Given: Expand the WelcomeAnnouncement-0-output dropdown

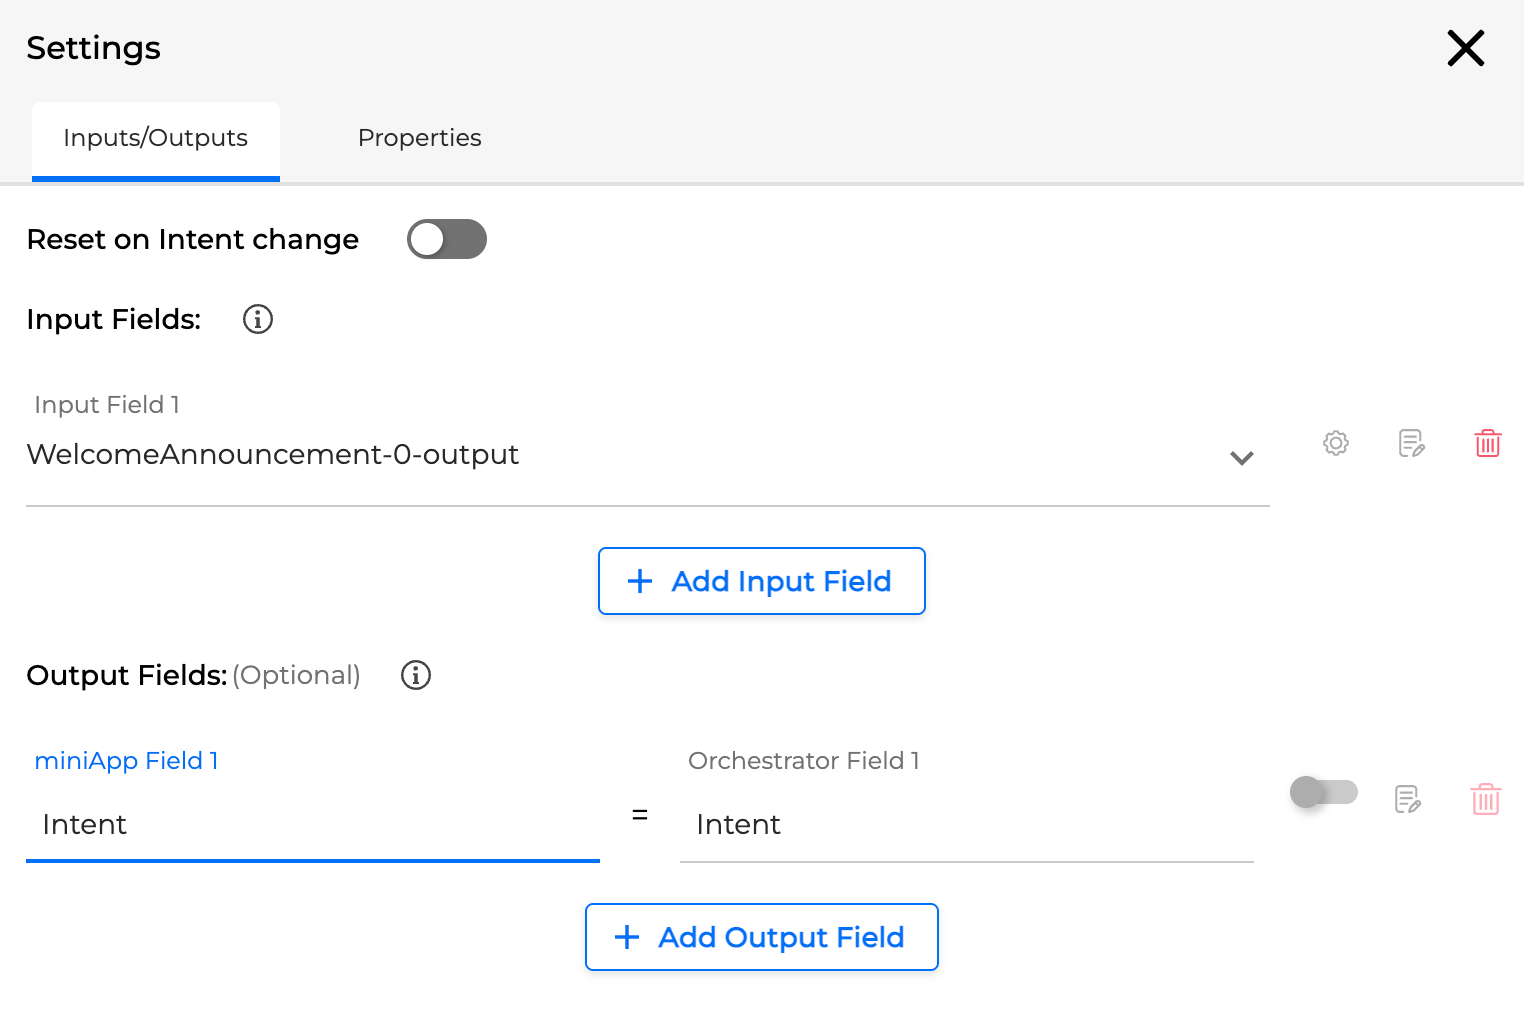Looking at the screenshot, I should coord(1242,459).
